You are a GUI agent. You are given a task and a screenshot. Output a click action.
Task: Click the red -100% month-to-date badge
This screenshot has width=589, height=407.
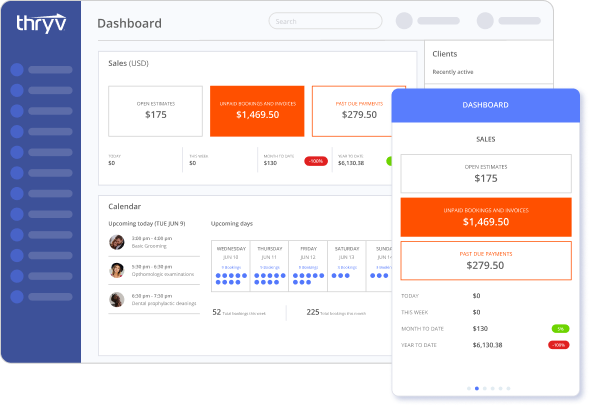tap(316, 161)
